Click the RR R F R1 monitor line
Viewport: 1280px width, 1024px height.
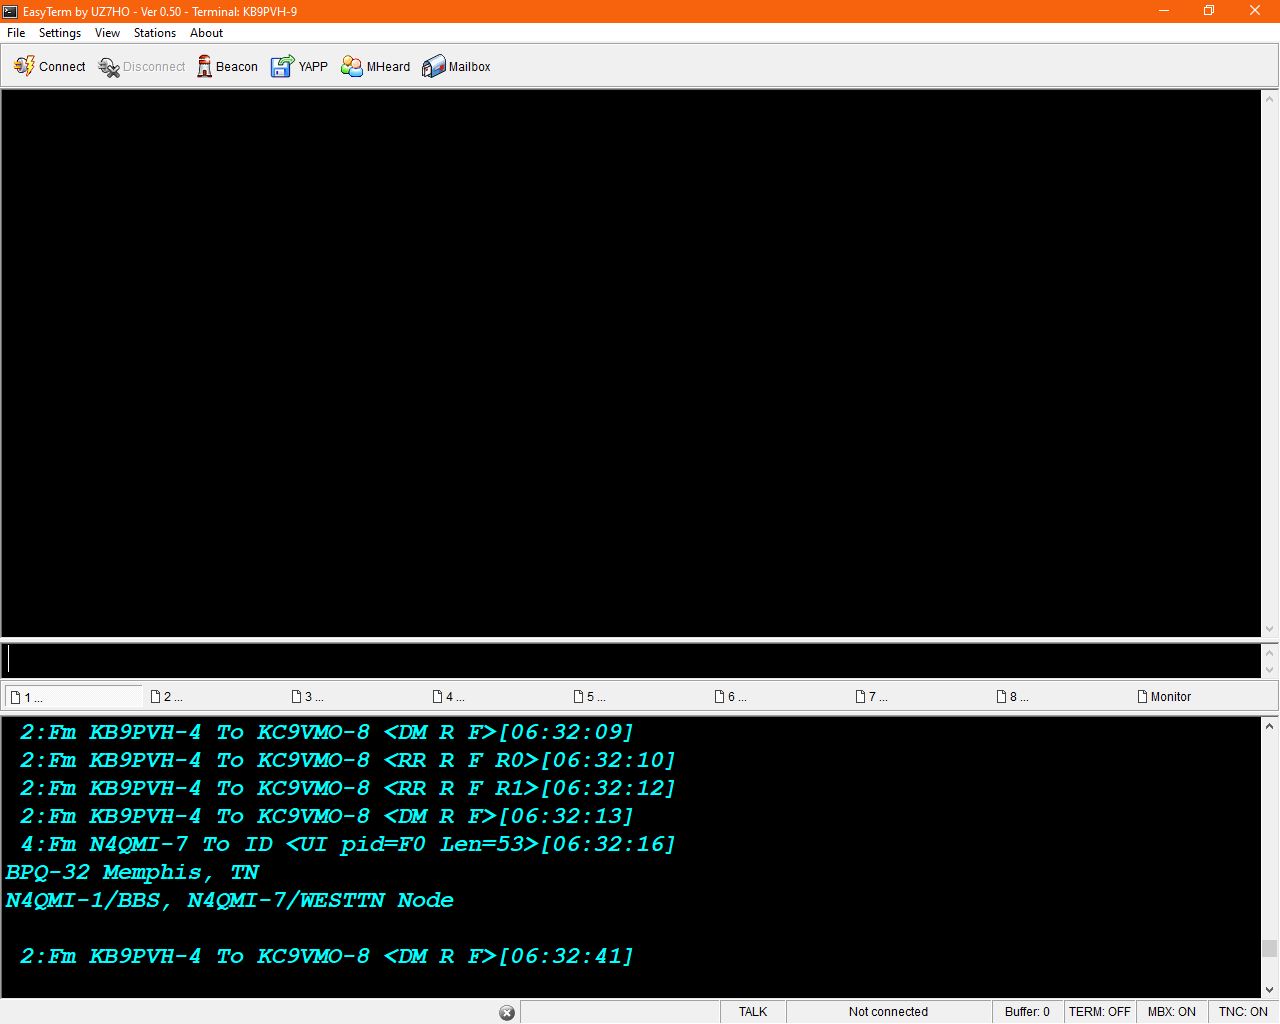[x=348, y=788]
